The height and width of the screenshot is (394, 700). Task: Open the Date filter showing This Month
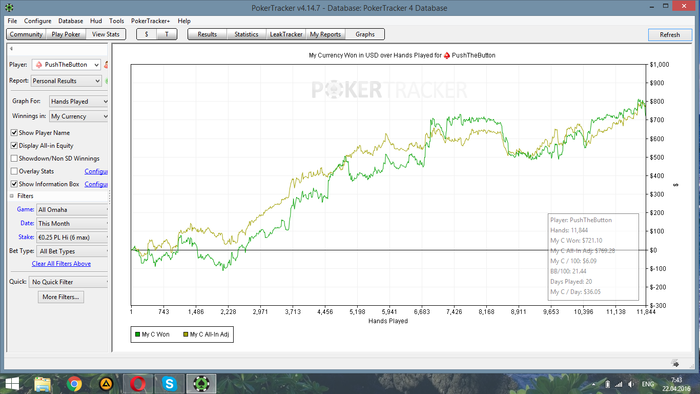pyautogui.click(x=72, y=223)
